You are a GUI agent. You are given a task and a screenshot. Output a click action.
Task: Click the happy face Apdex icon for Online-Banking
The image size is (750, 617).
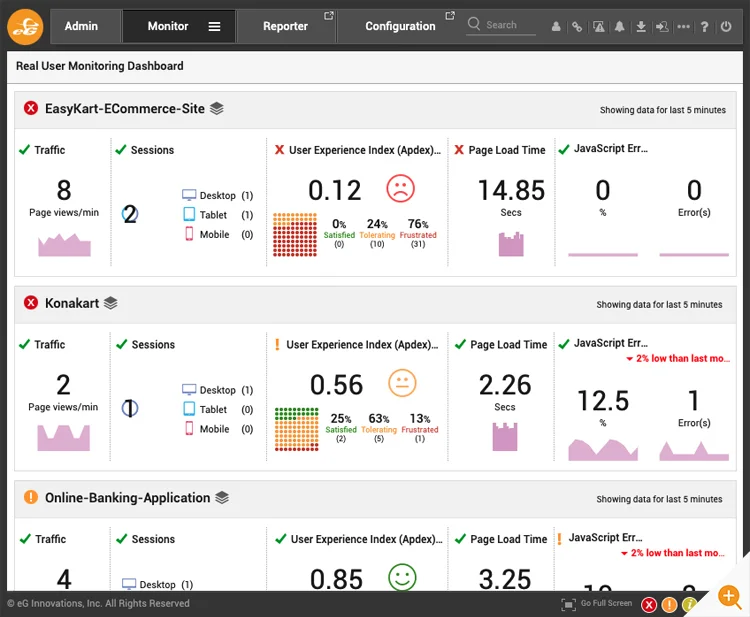coord(402,576)
